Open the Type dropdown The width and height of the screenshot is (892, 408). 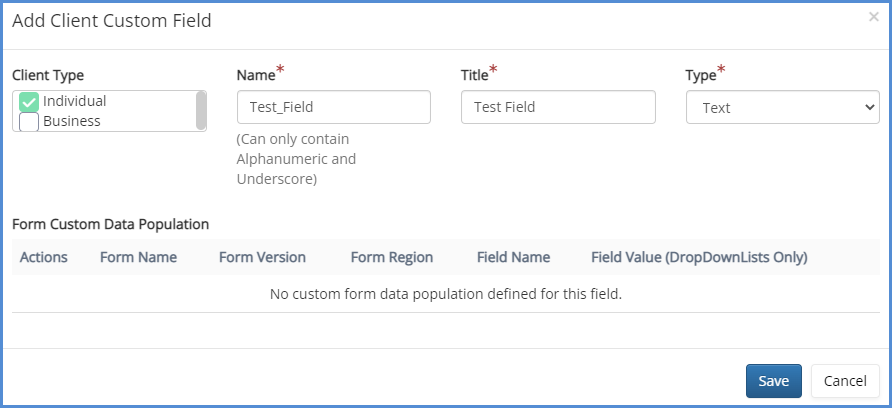coord(782,108)
